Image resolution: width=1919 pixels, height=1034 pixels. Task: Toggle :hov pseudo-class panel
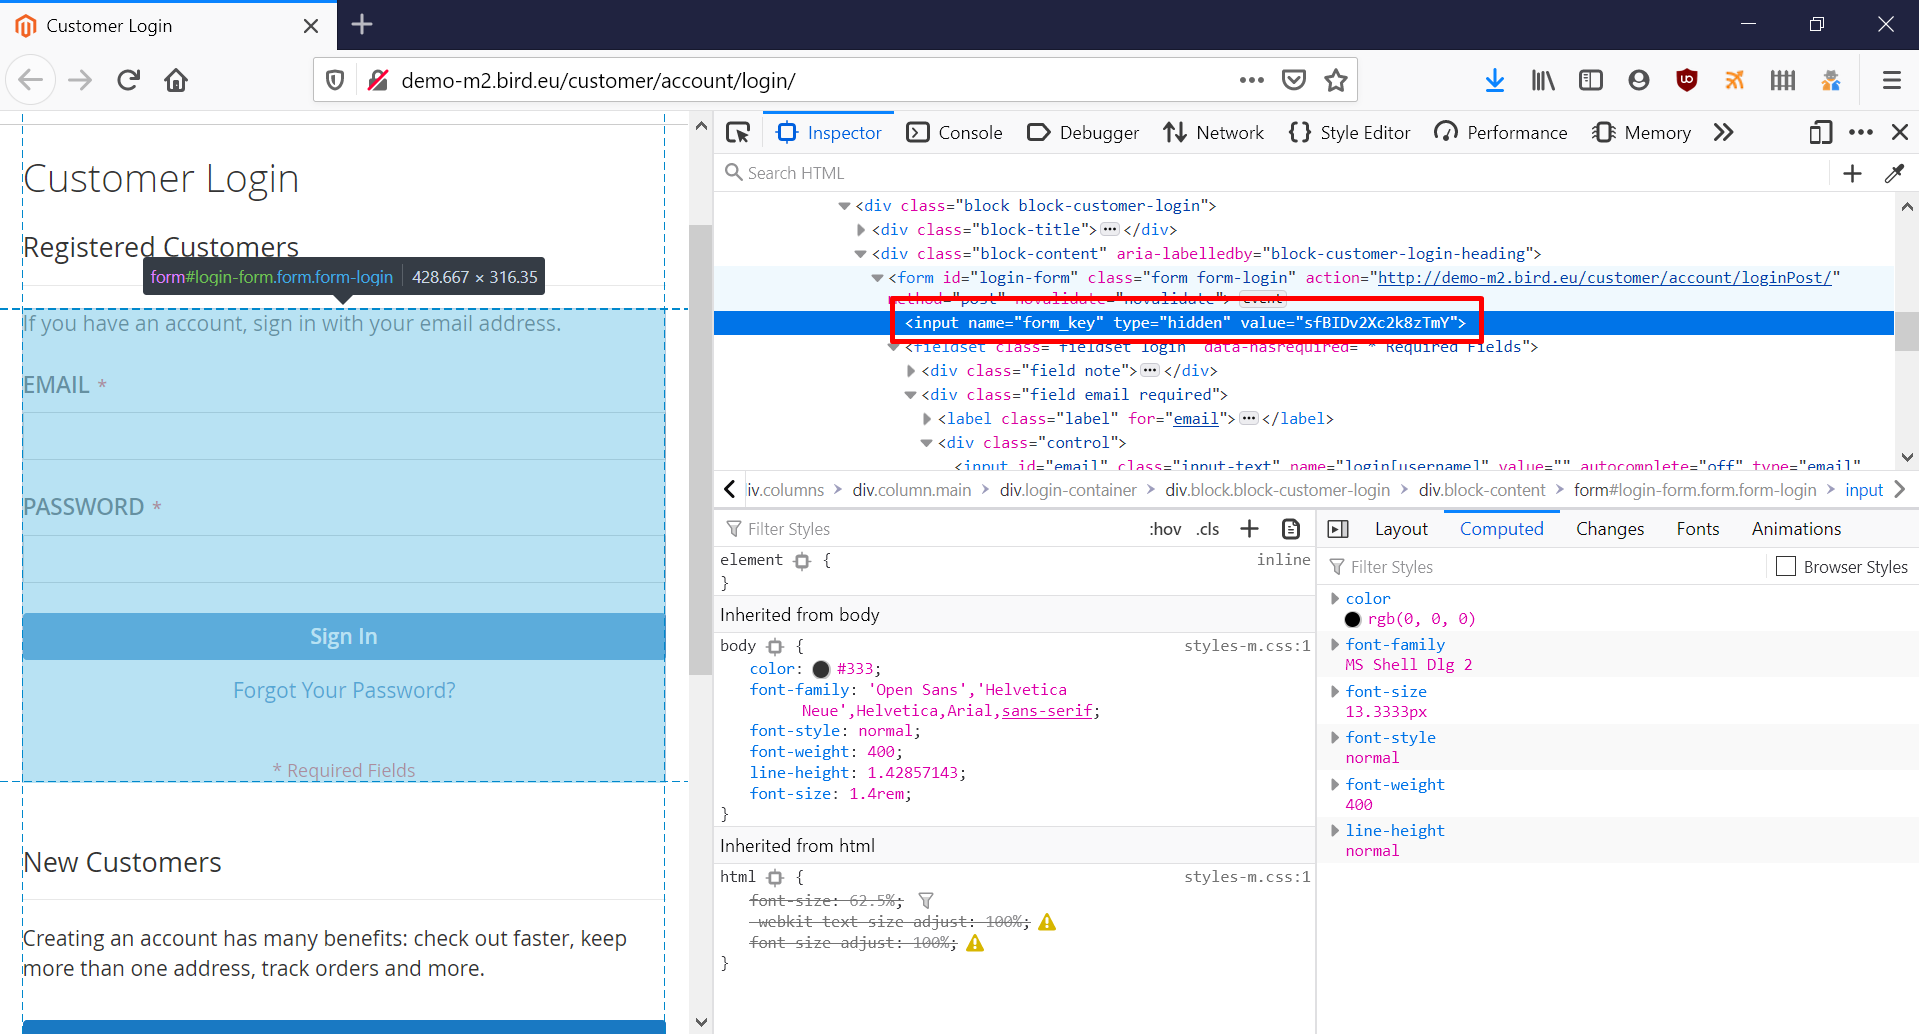tap(1165, 529)
